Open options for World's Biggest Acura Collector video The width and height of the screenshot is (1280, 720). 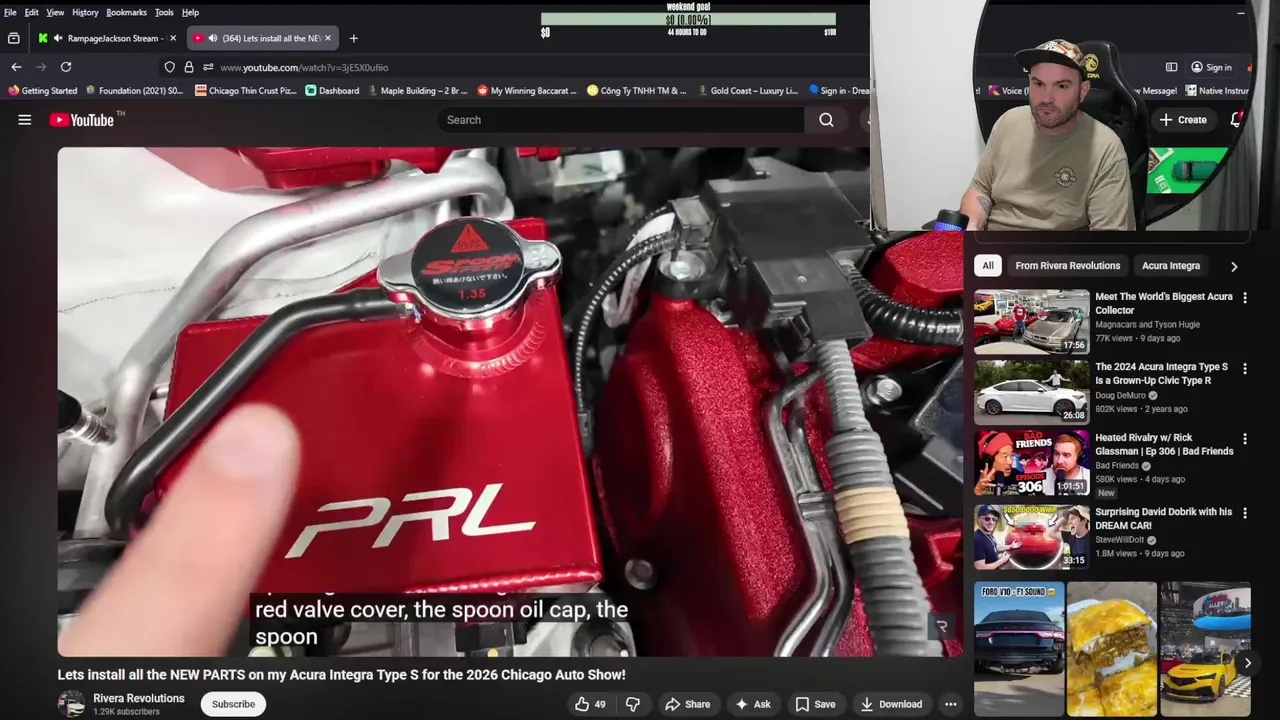coord(1245,298)
